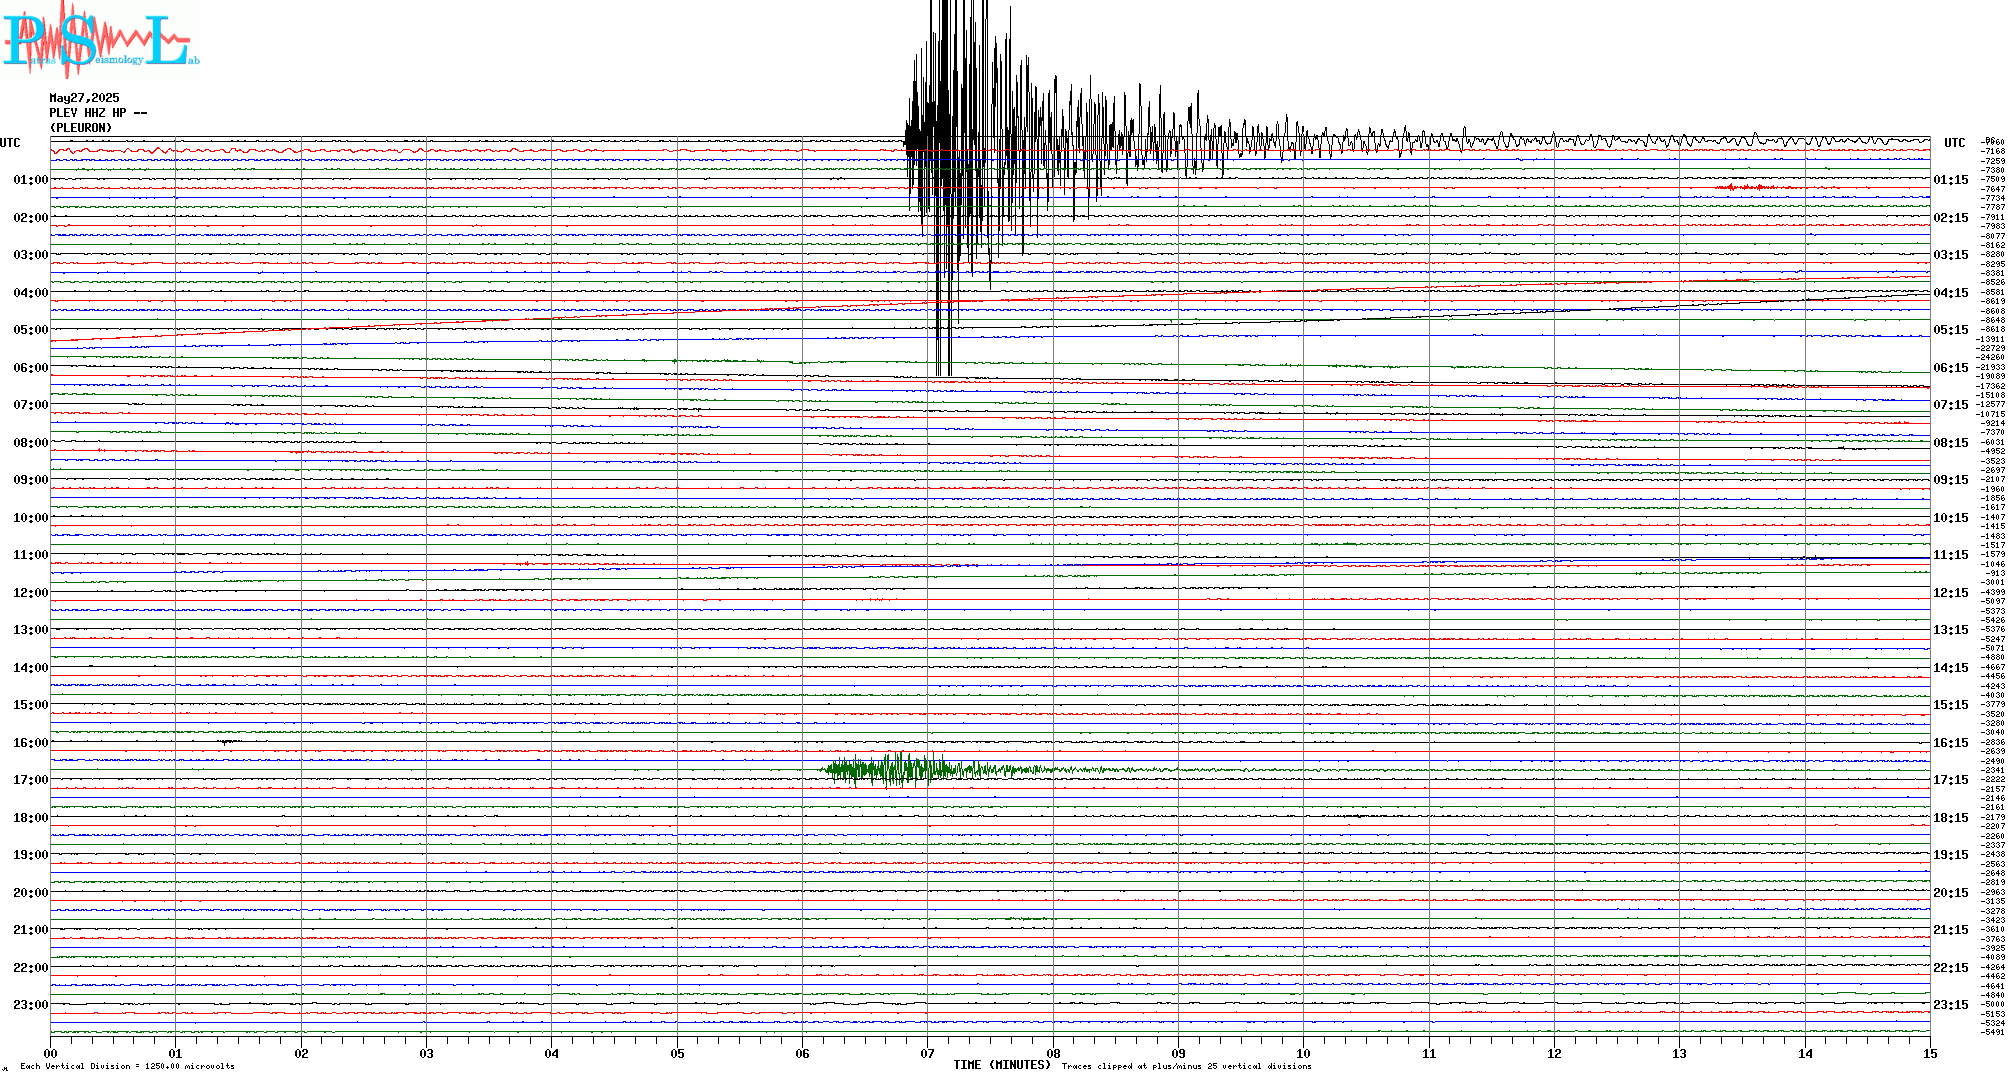Viewport: 2010px width, 1080px height.
Task: Click the right UTC axis label
Action: [1954, 143]
